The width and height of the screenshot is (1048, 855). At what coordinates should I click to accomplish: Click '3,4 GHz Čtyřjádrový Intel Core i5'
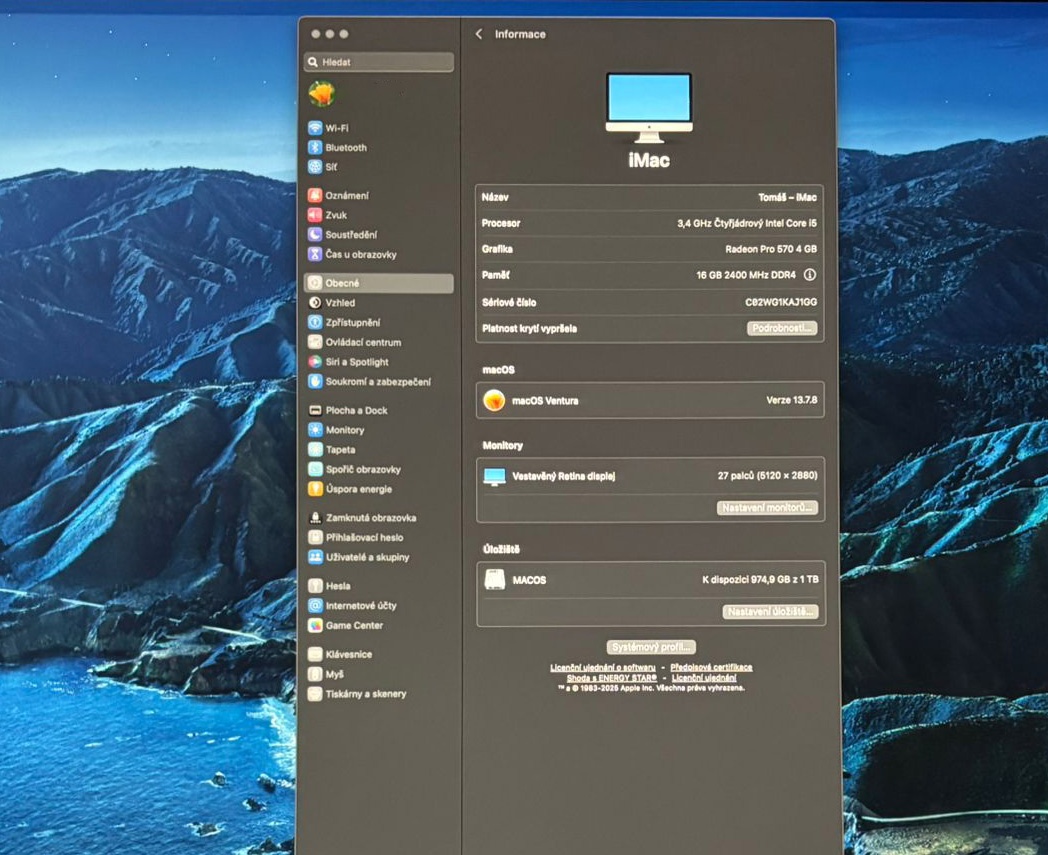tap(747, 223)
